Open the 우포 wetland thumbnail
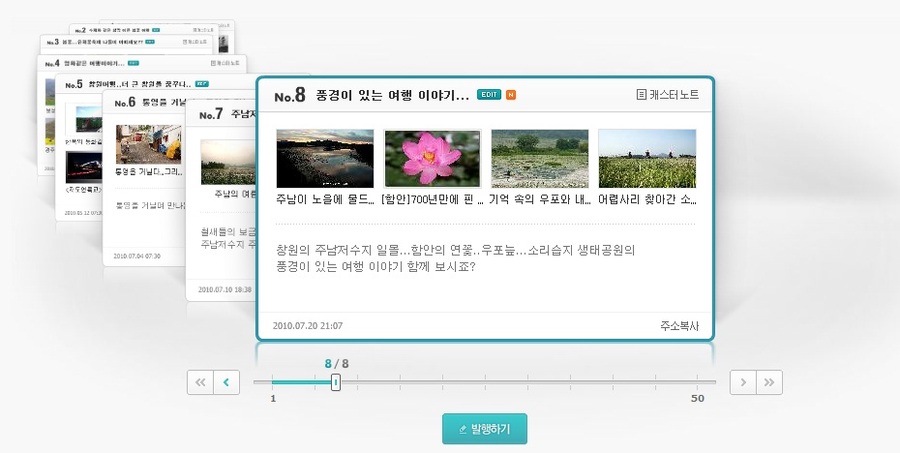This screenshot has height=453, width=900. 540,158
